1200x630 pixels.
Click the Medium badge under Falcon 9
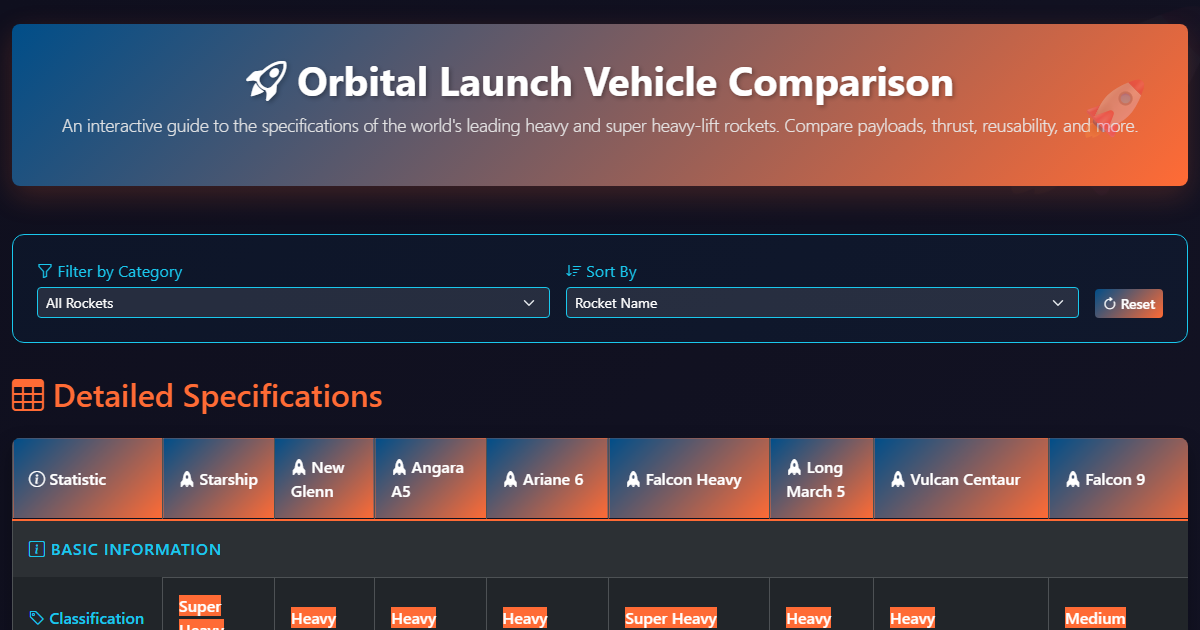(1095, 618)
